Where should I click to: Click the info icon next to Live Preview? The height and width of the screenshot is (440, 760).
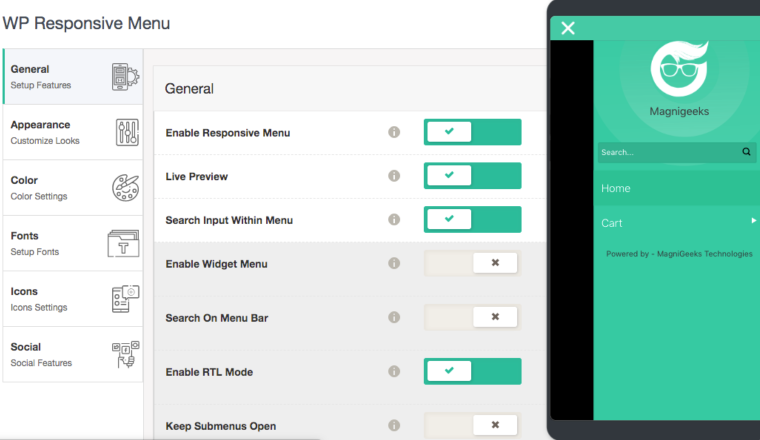click(394, 176)
